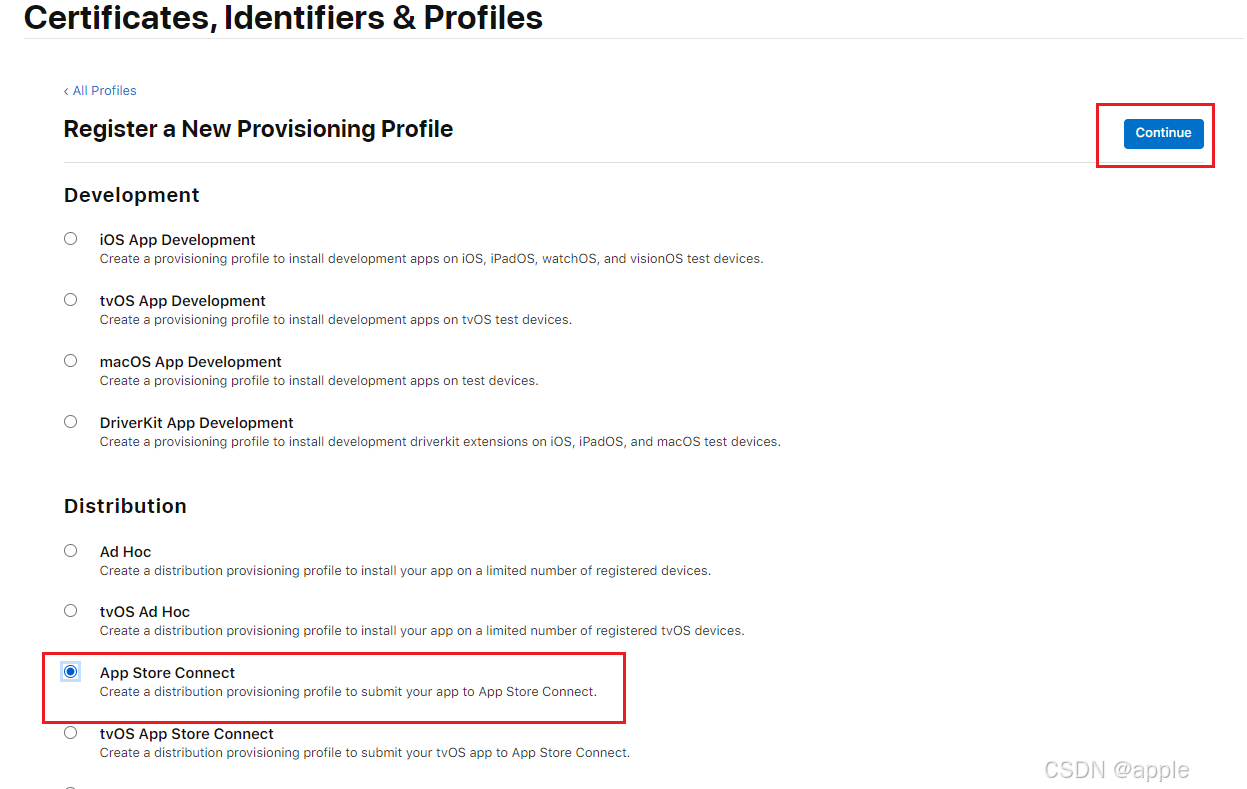Navigate back via the All Profiles link
1247x789 pixels.
point(105,90)
